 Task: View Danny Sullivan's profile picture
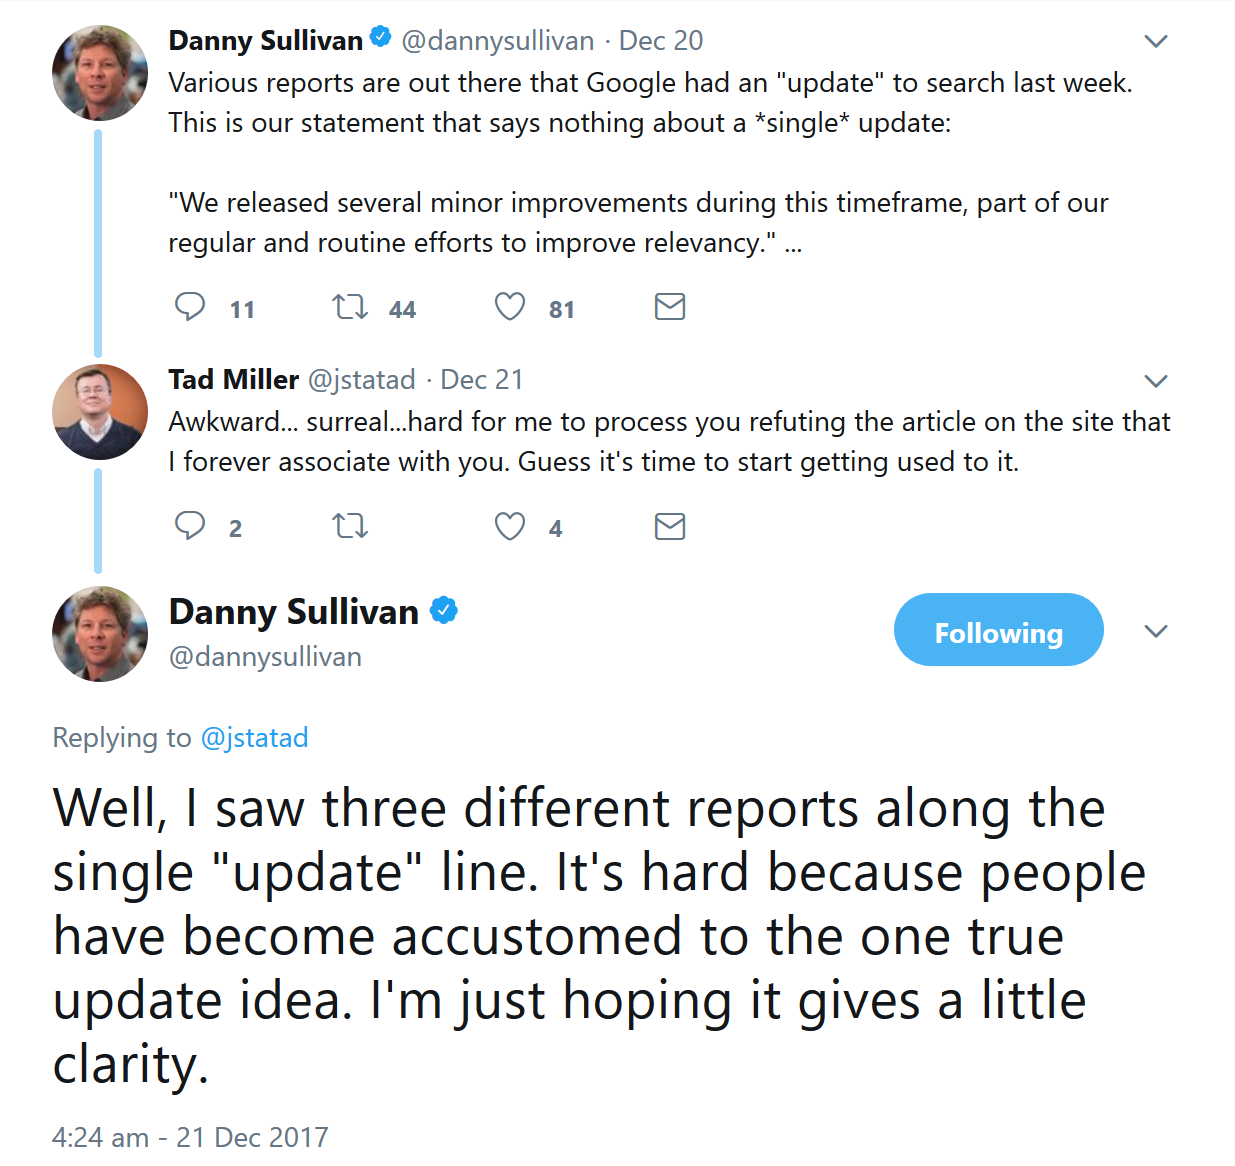(100, 72)
